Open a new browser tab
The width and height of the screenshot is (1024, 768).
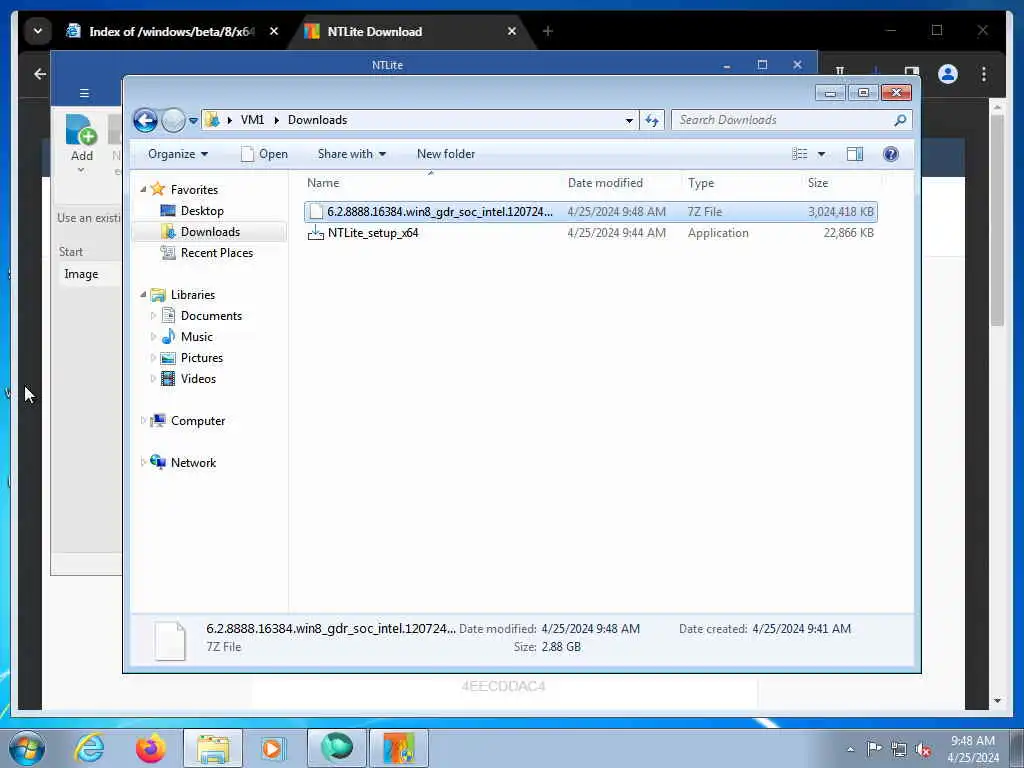click(x=547, y=31)
